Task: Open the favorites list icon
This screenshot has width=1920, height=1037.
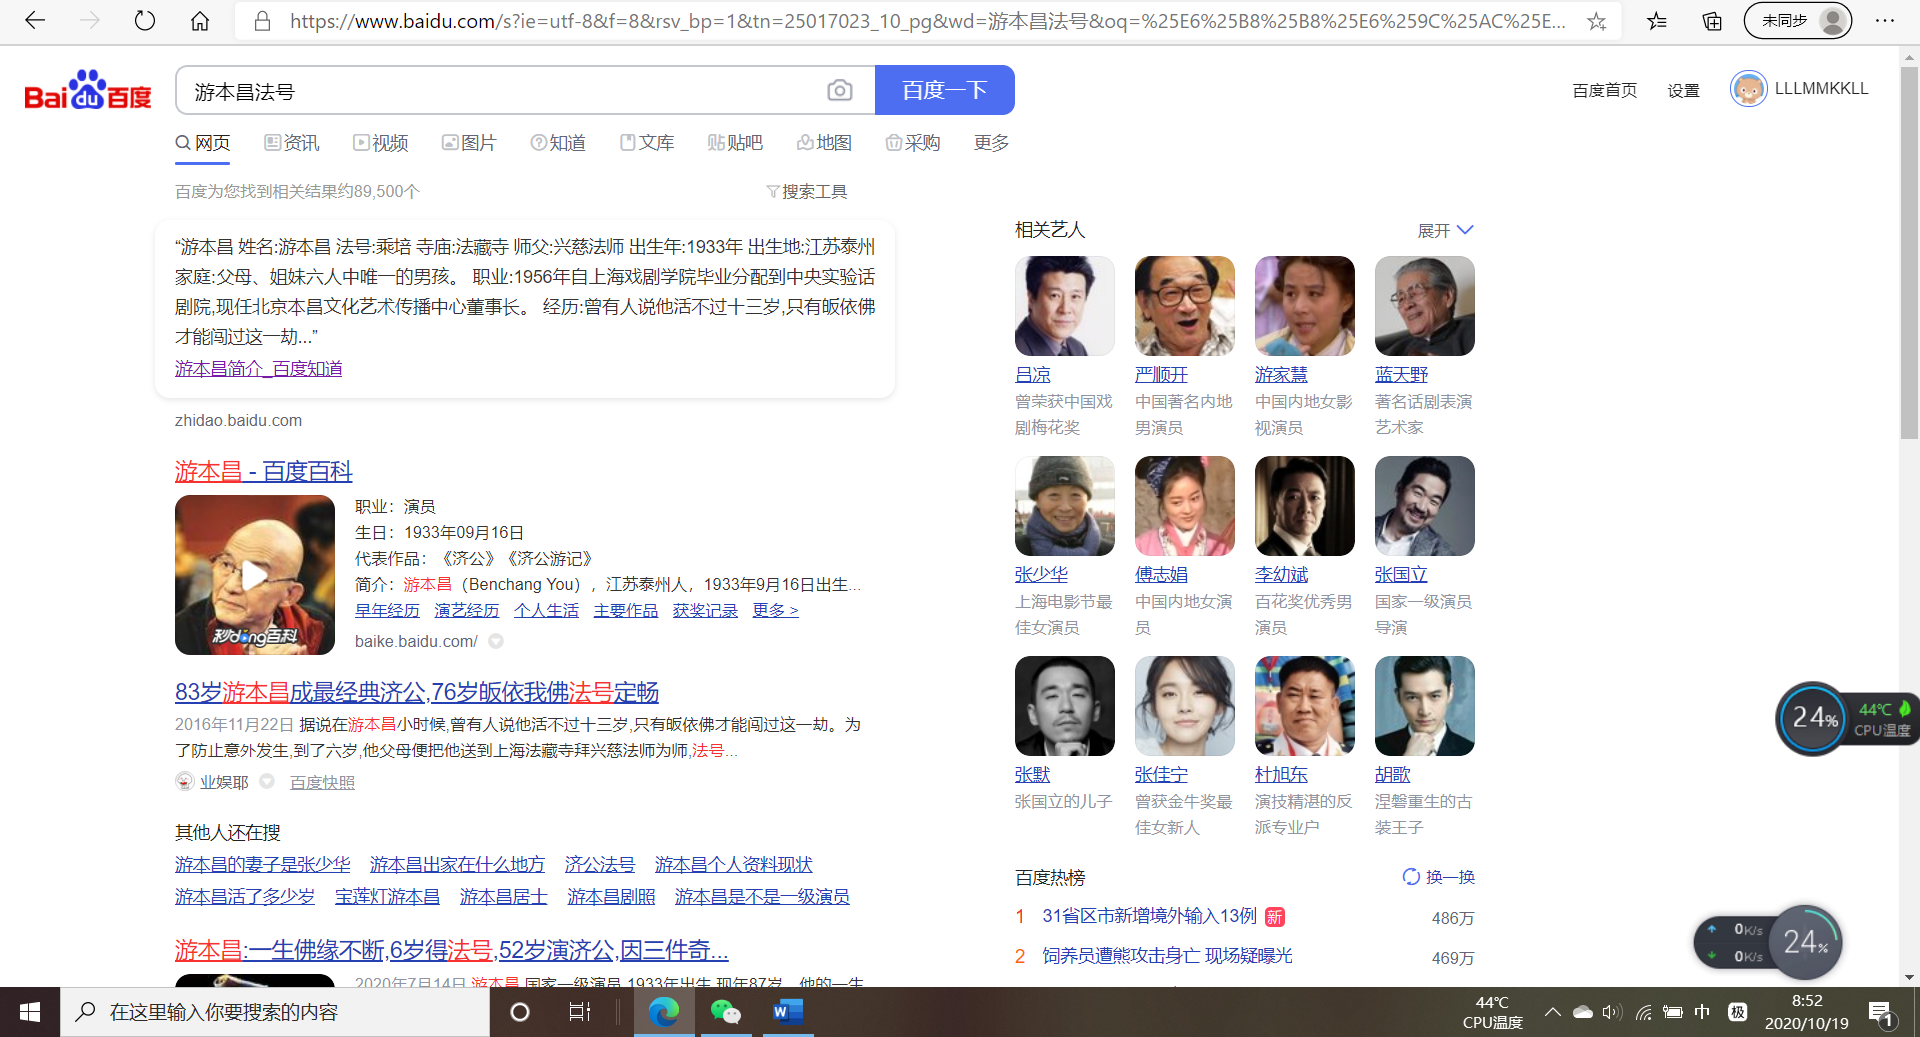Action: click(x=1657, y=21)
